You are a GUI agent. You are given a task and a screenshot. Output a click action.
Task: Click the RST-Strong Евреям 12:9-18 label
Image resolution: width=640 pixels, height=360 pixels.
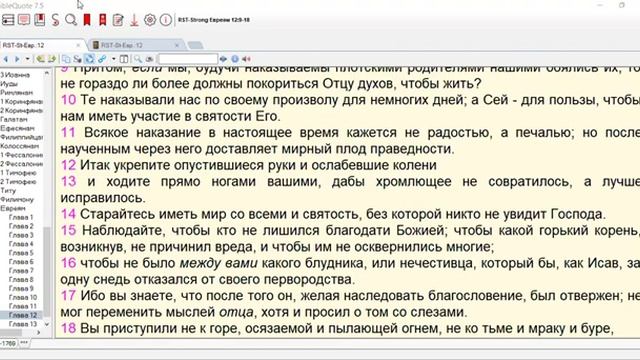pyautogui.click(x=214, y=20)
